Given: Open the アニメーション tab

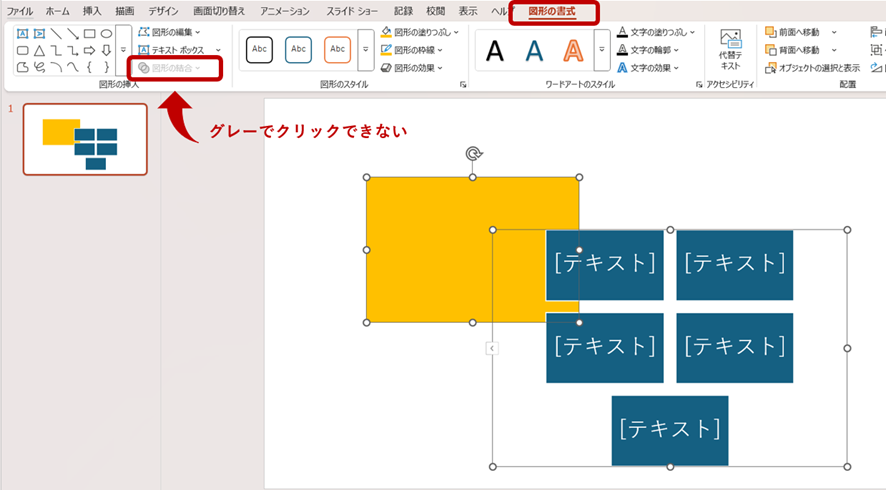Looking at the screenshot, I should pyautogui.click(x=285, y=11).
